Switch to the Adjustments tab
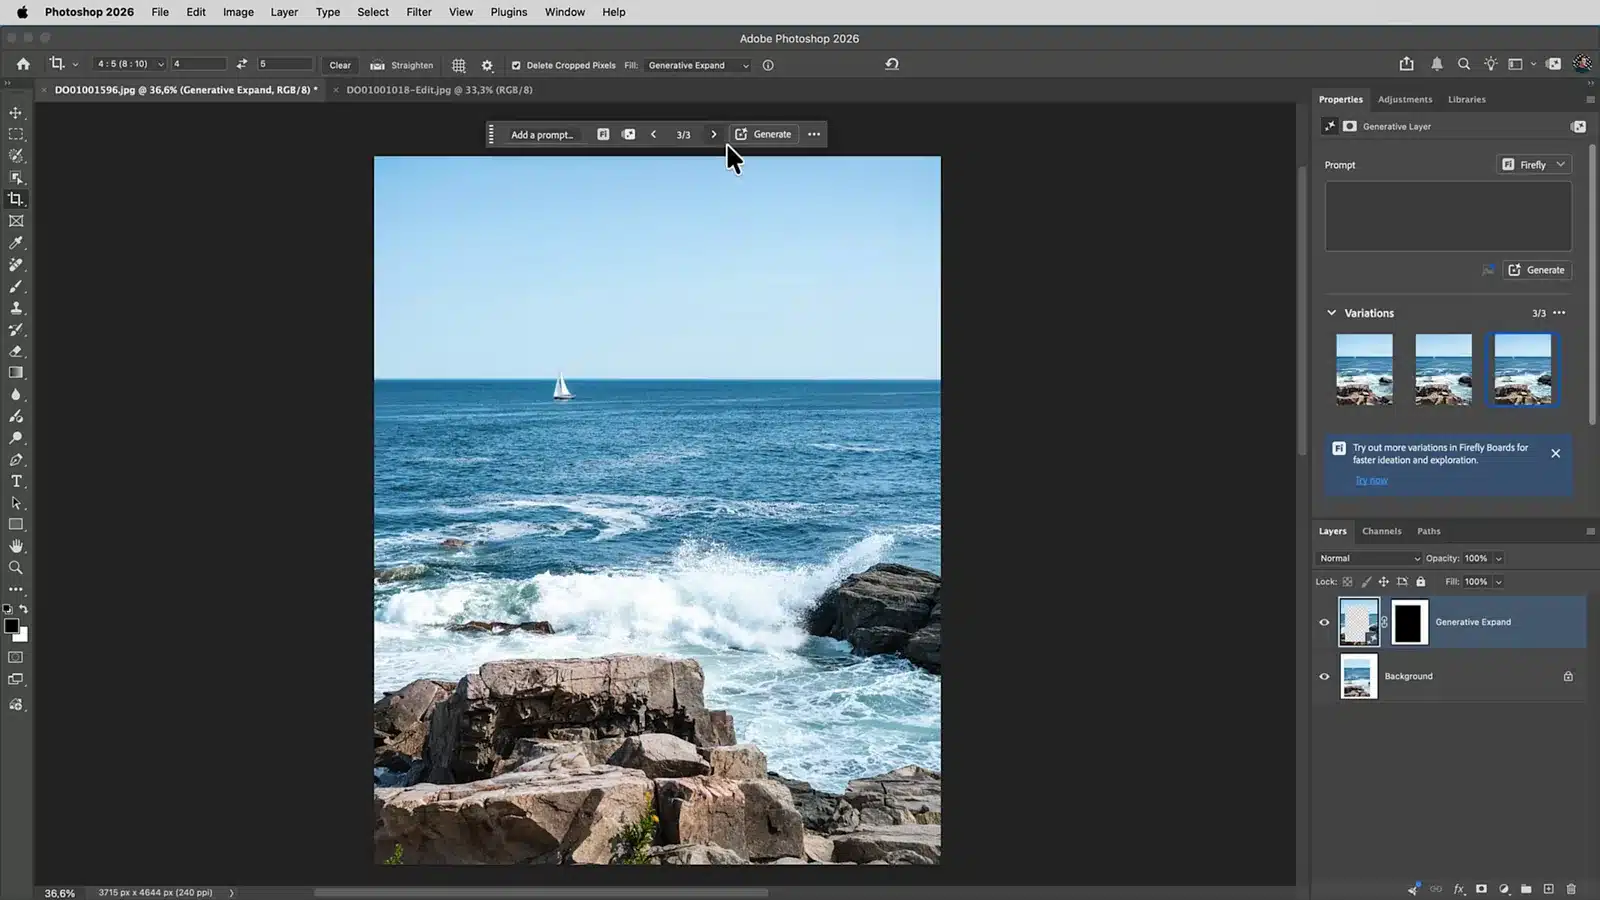 coord(1405,99)
